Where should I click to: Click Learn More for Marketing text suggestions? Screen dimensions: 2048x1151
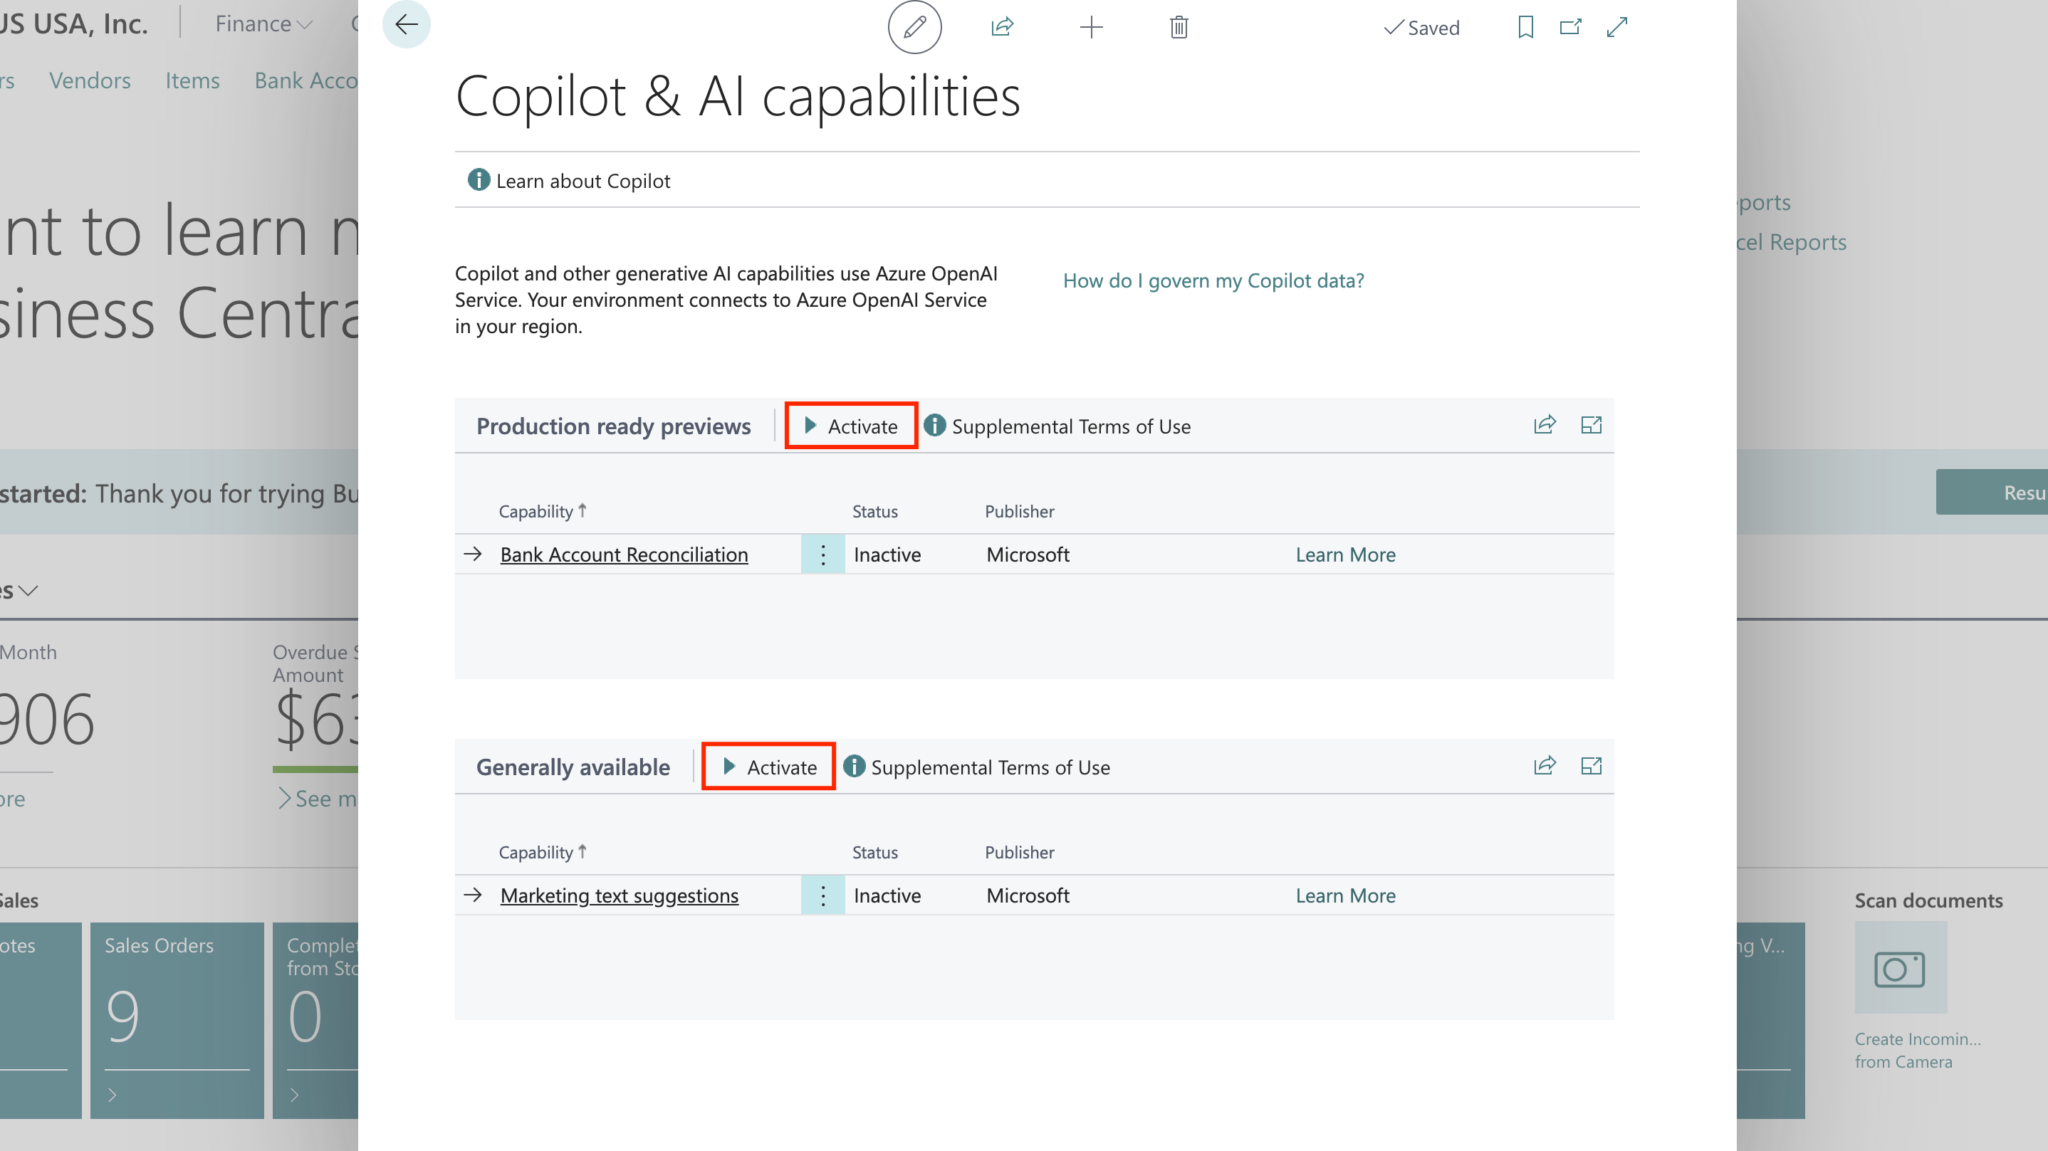click(1345, 895)
